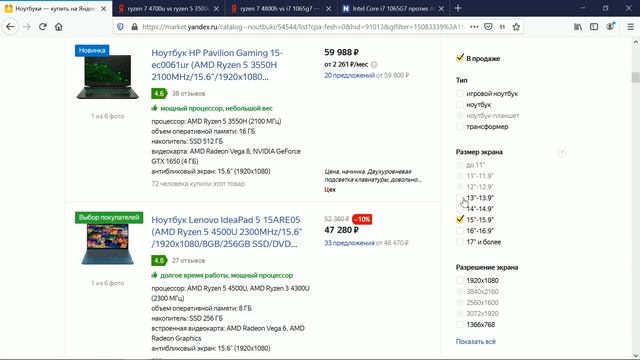Uncheck the 'В продаже' filter
The image size is (640, 360).
point(460,58)
